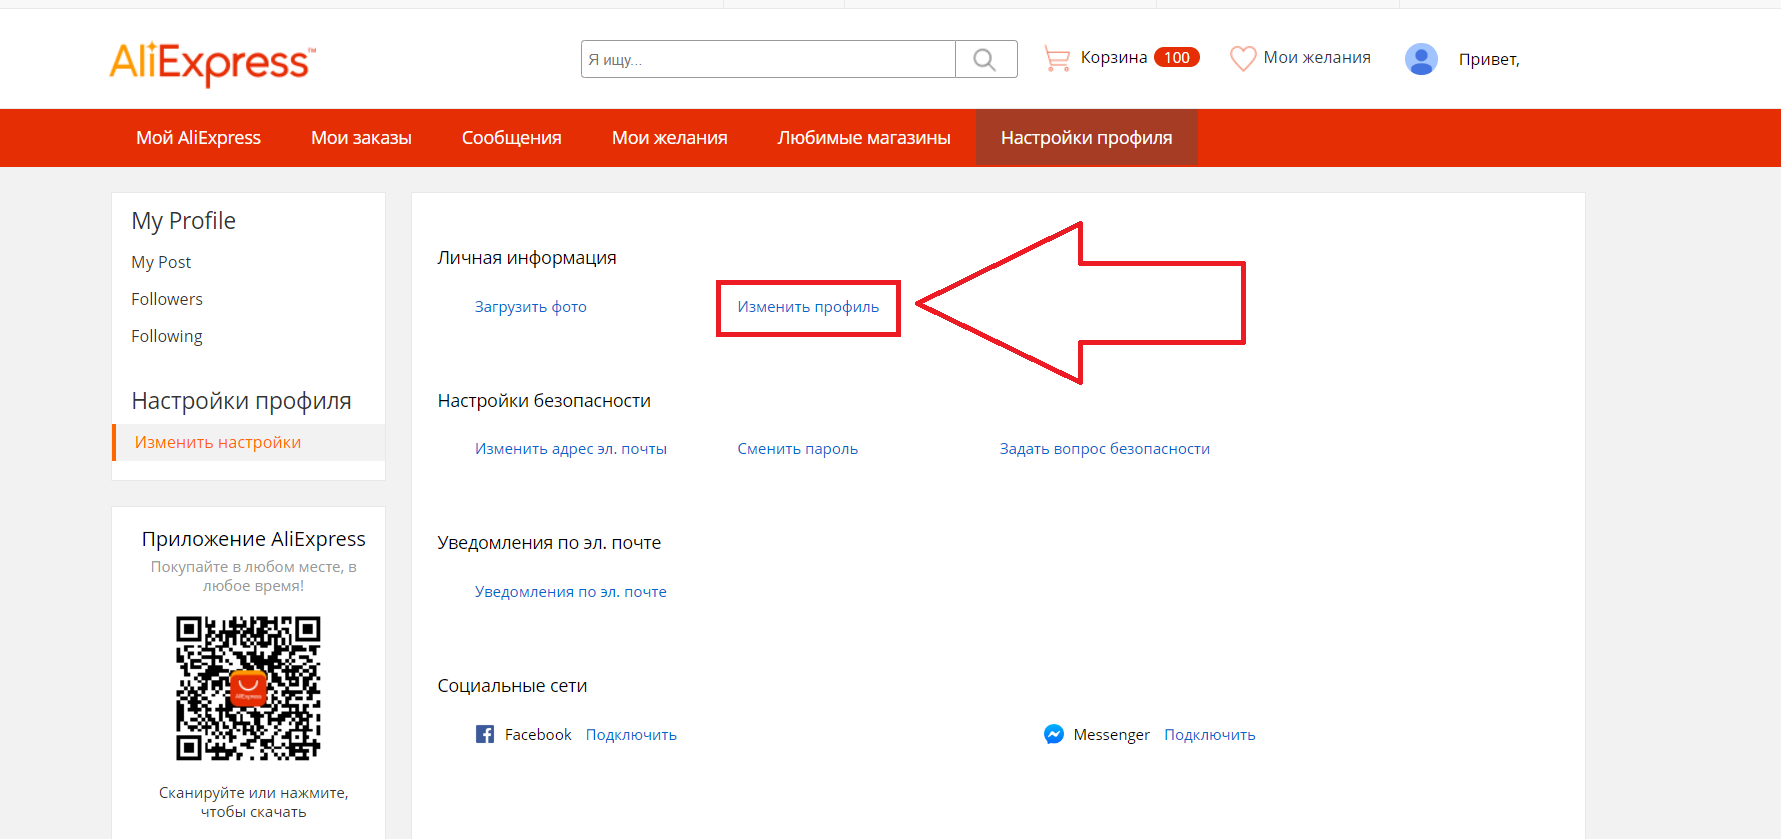Click the shopping cart icon

pyautogui.click(x=1056, y=58)
